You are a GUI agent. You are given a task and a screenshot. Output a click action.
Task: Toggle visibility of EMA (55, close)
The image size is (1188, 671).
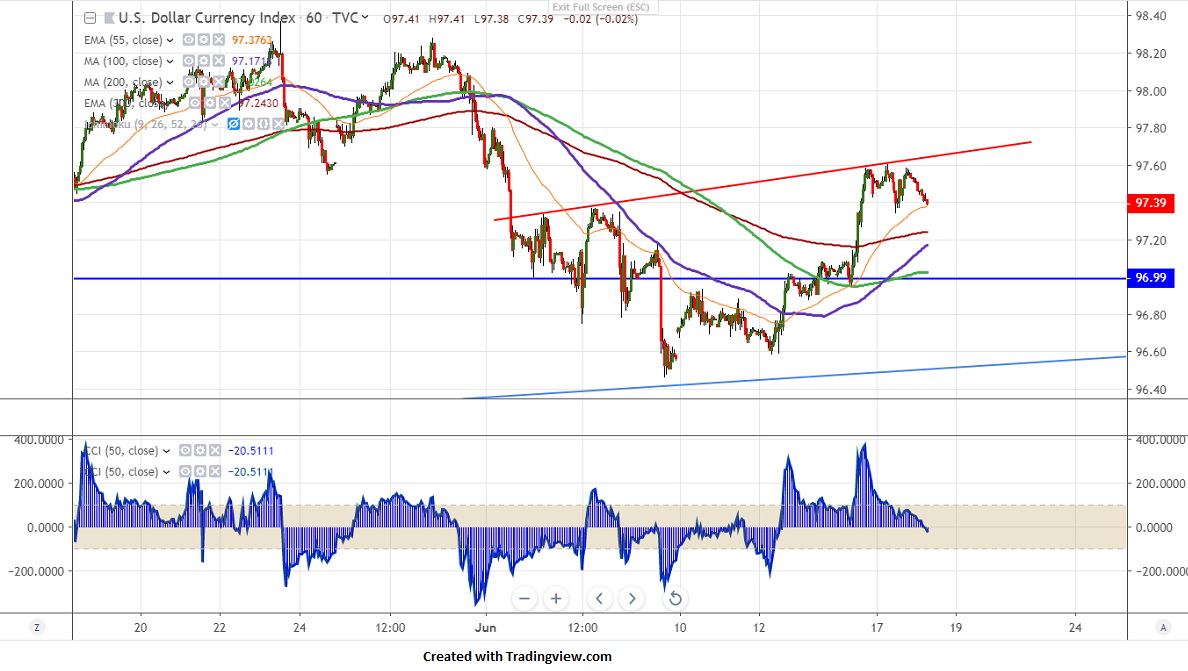pos(189,39)
